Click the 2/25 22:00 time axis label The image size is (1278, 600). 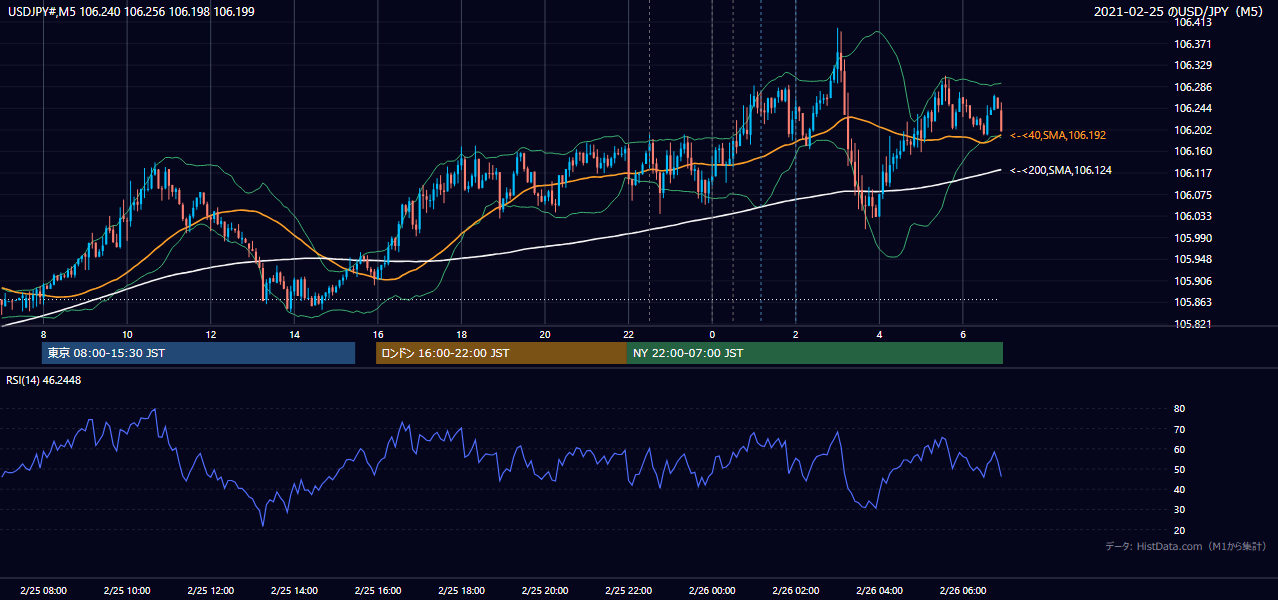[629, 590]
